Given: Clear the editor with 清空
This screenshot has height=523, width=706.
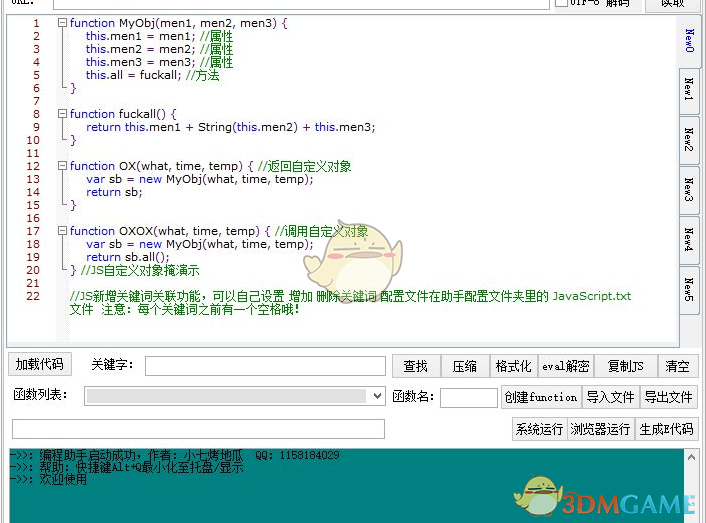Looking at the screenshot, I should tap(678, 366).
